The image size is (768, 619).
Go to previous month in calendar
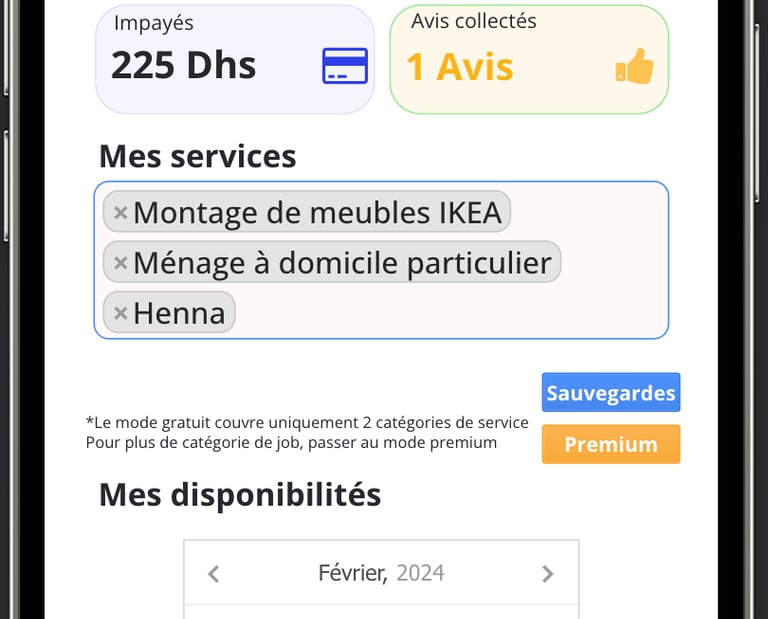pyautogui.click(x=214, y=573)
